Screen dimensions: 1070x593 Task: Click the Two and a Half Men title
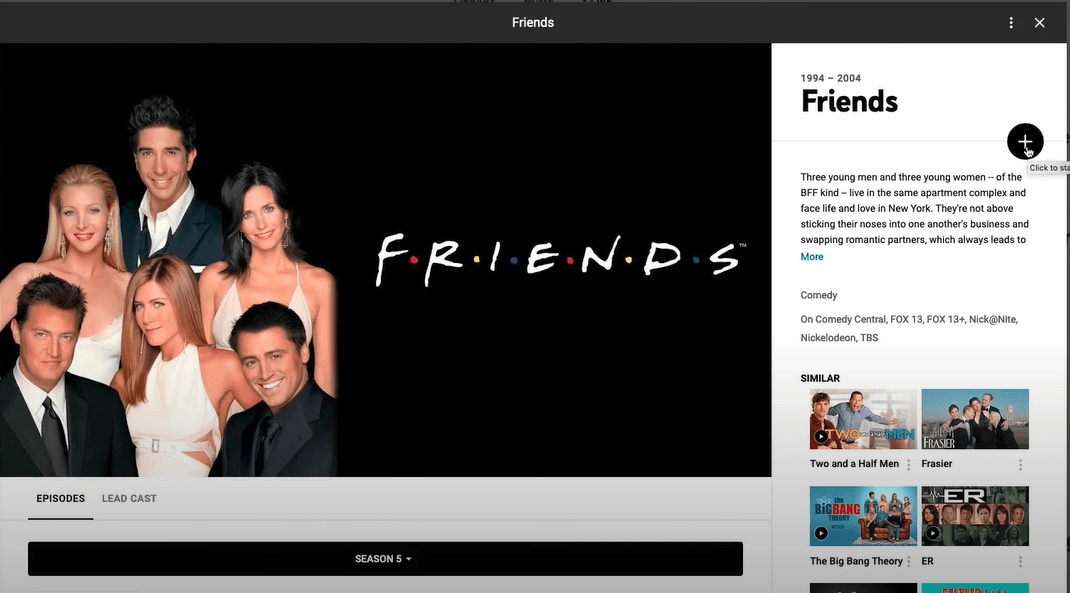click(854, 464)
